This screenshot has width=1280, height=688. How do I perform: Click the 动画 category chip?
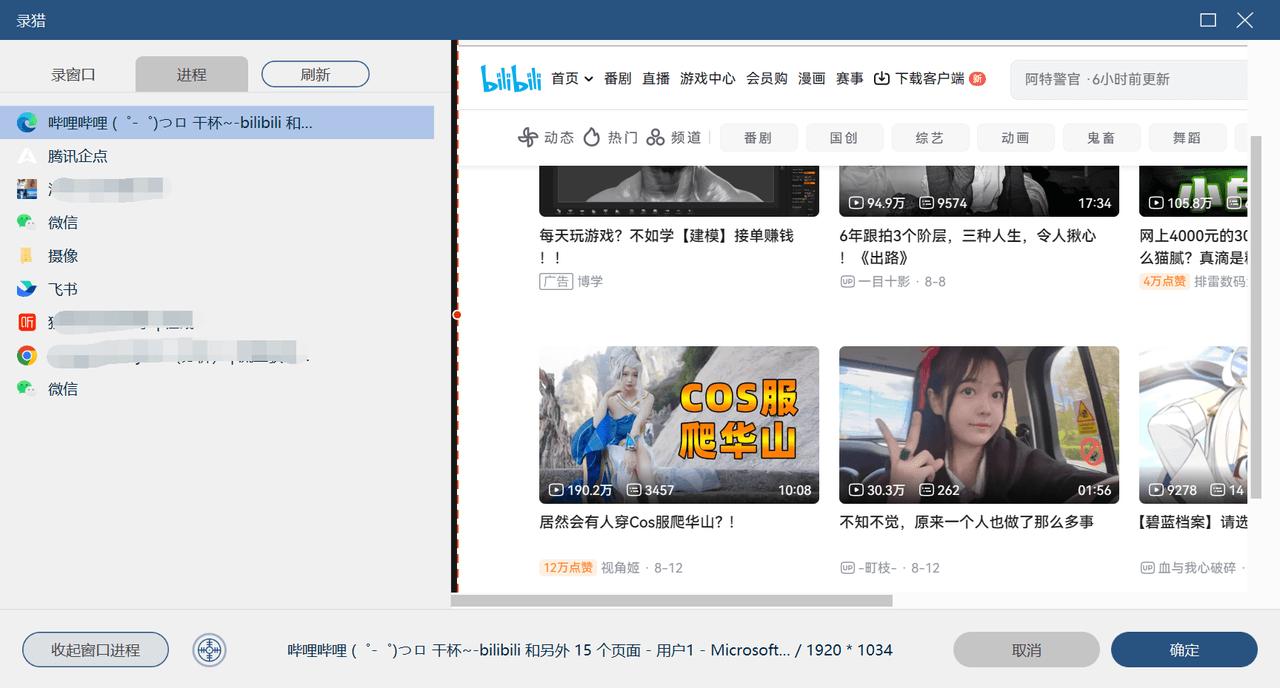tap(1016, 138)
